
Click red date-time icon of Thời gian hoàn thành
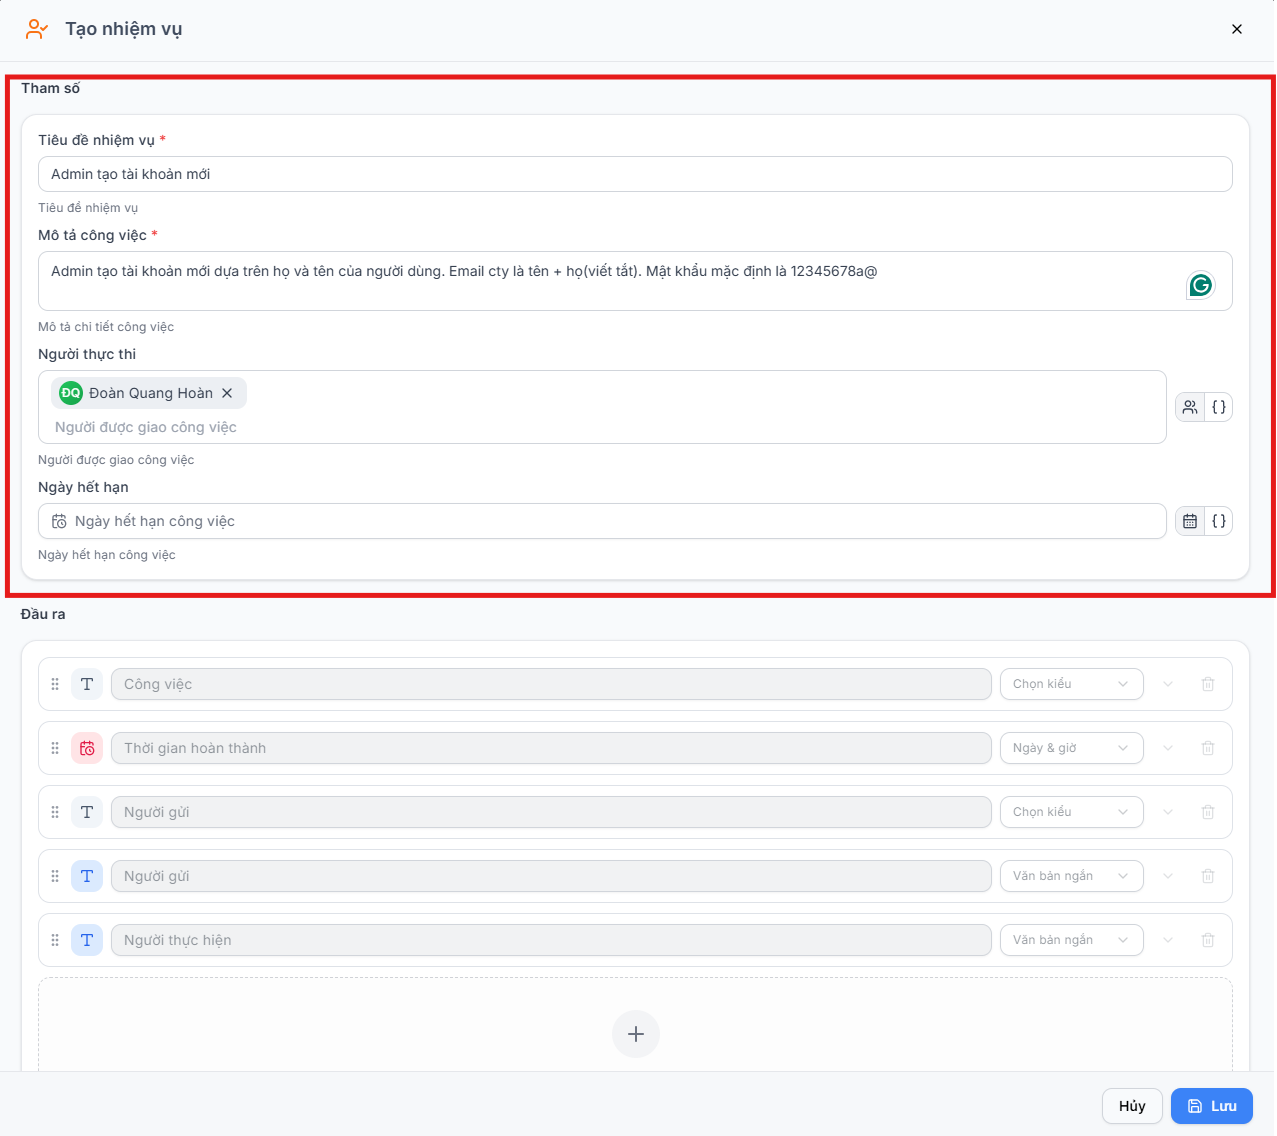point(87,748)
